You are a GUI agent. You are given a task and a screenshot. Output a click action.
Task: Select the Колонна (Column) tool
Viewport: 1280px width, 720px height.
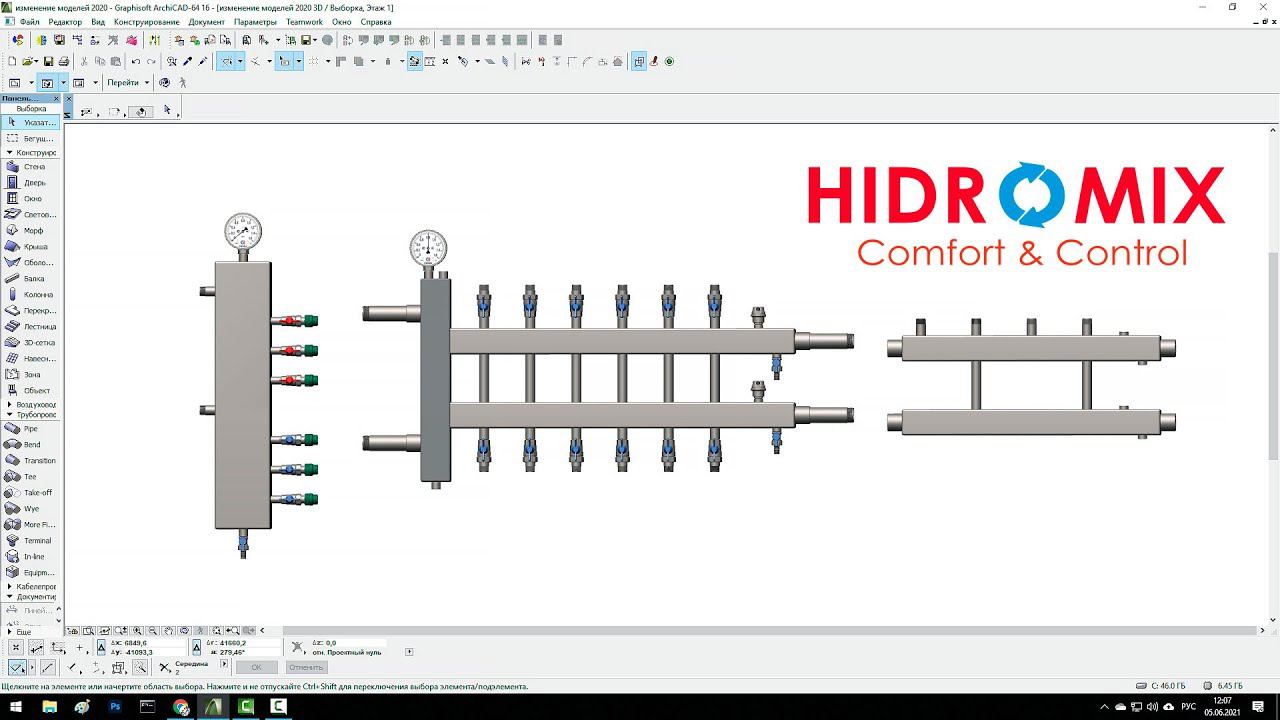click(30, 295)
